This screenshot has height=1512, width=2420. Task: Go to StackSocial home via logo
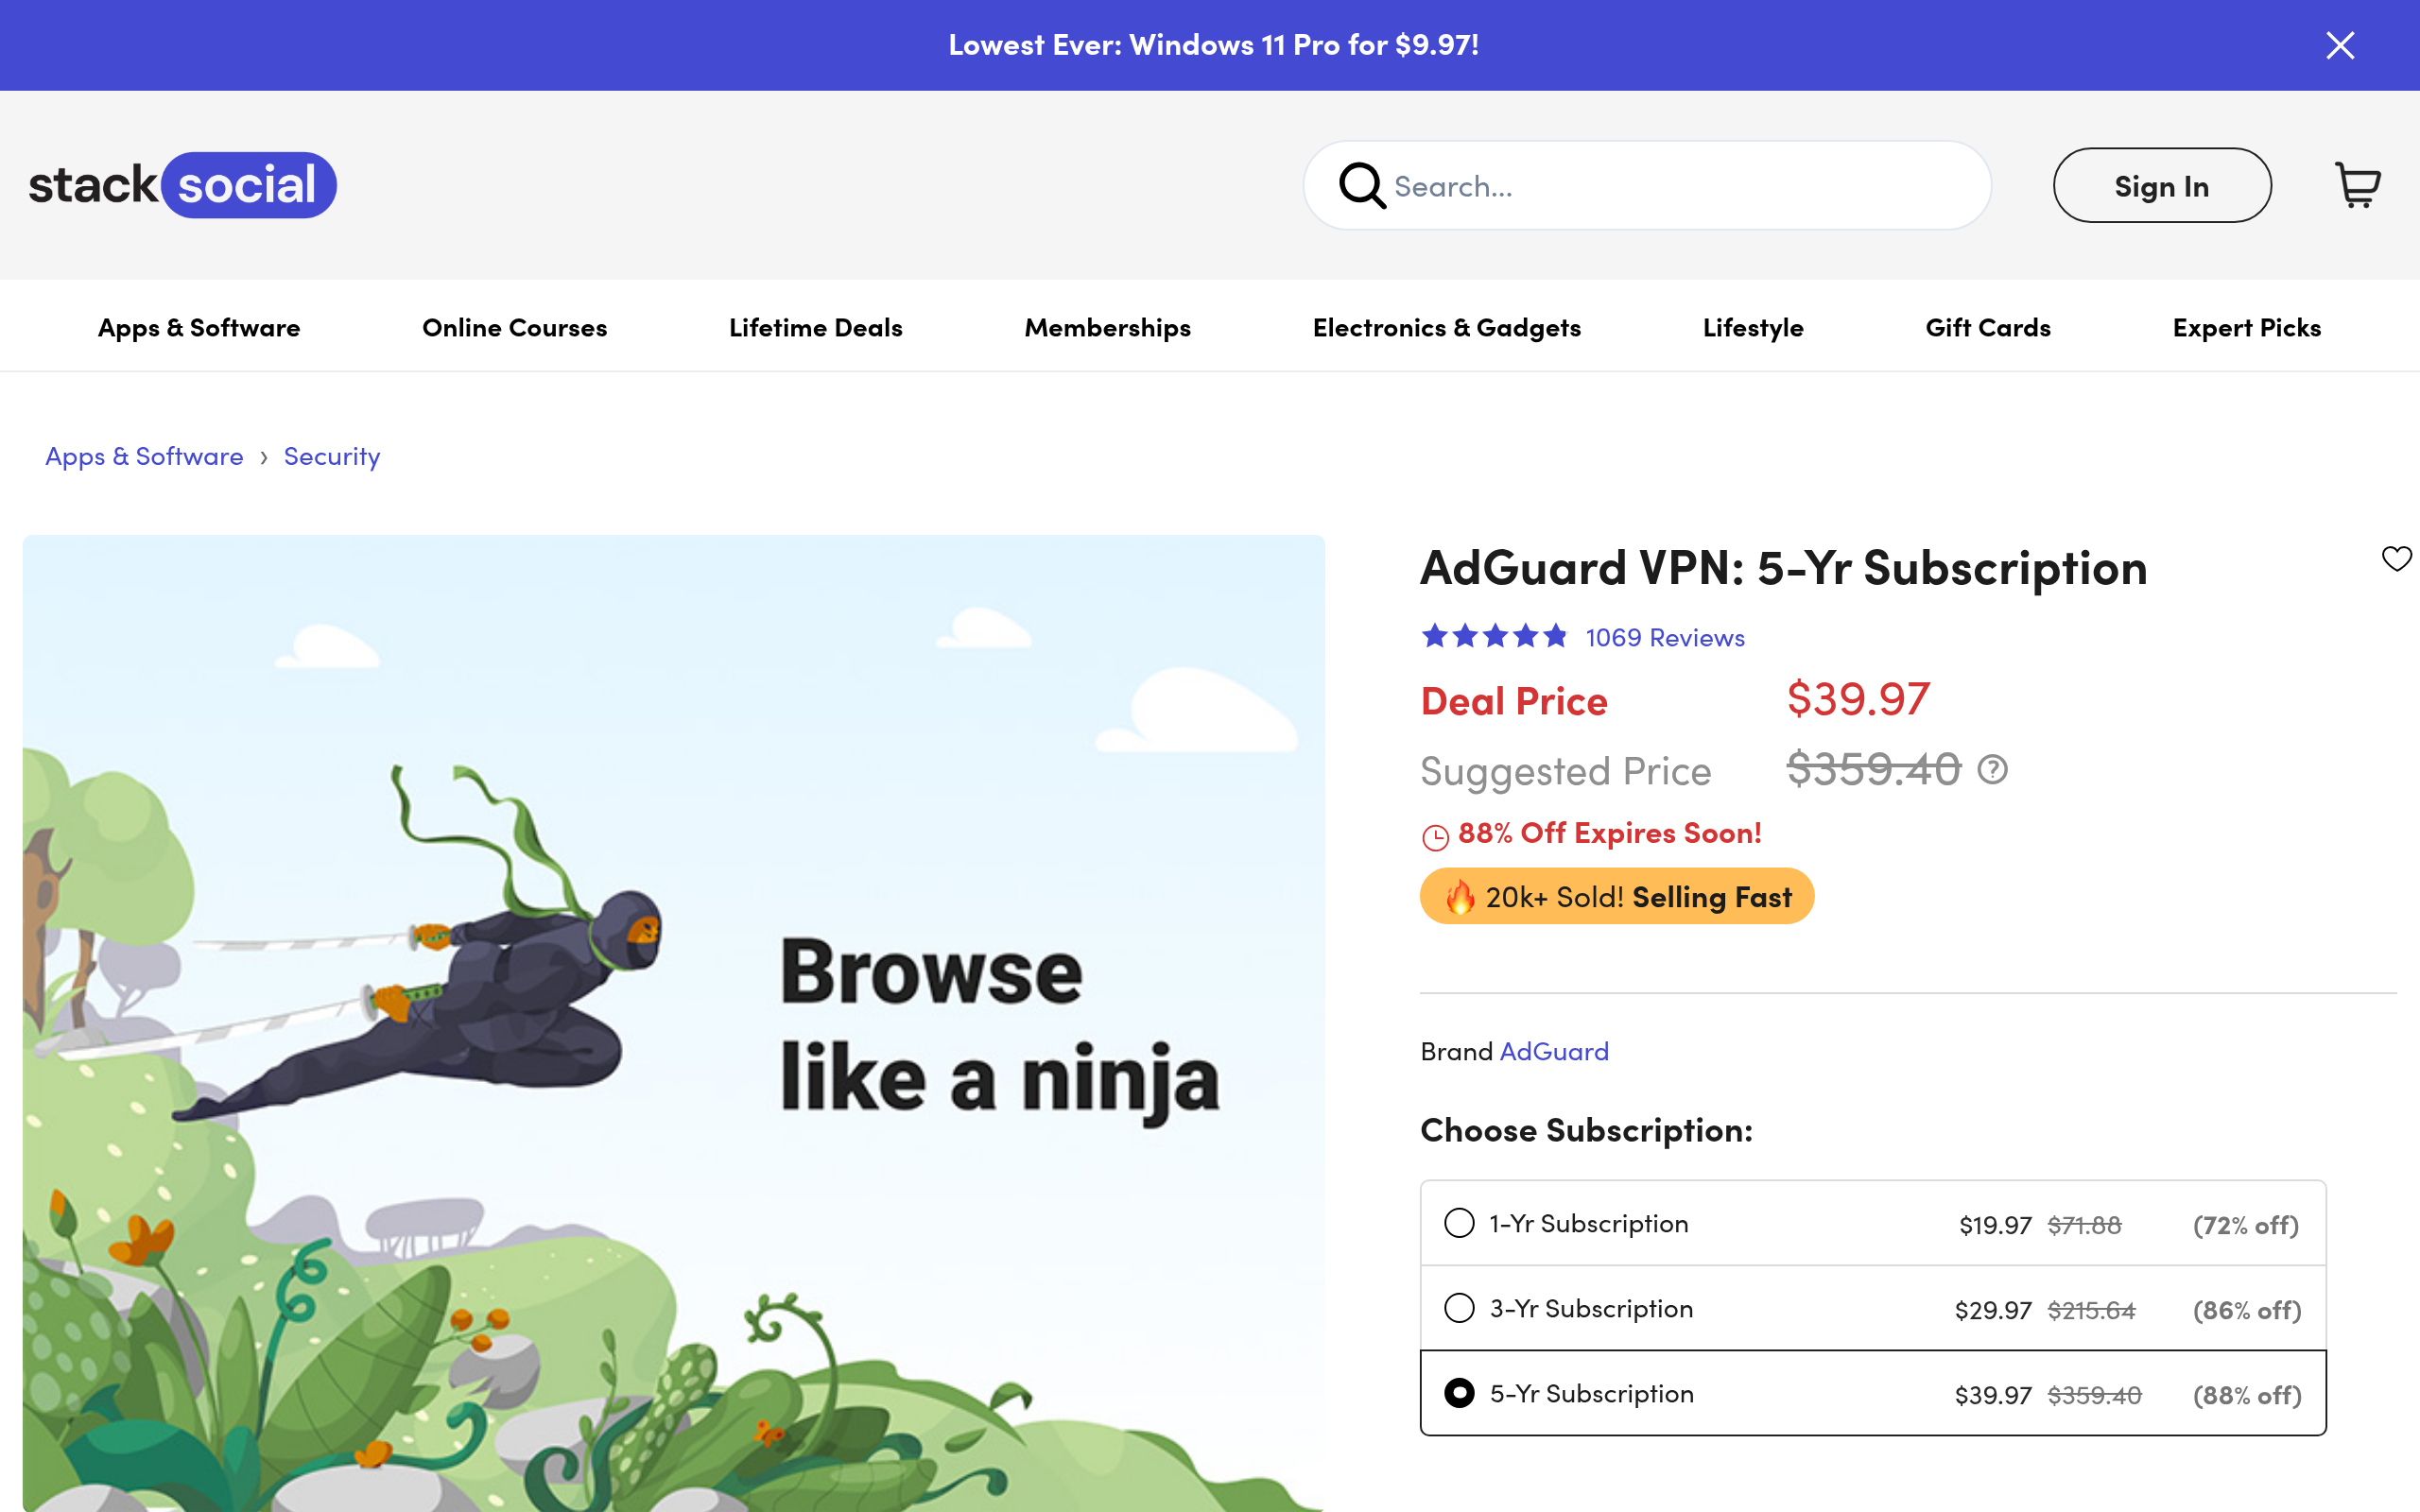point(182,185)
